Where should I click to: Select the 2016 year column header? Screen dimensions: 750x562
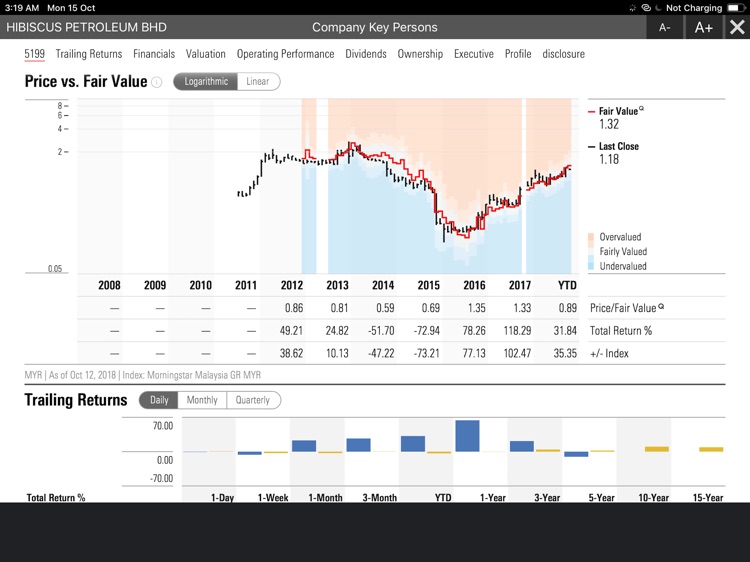point(474,285)
